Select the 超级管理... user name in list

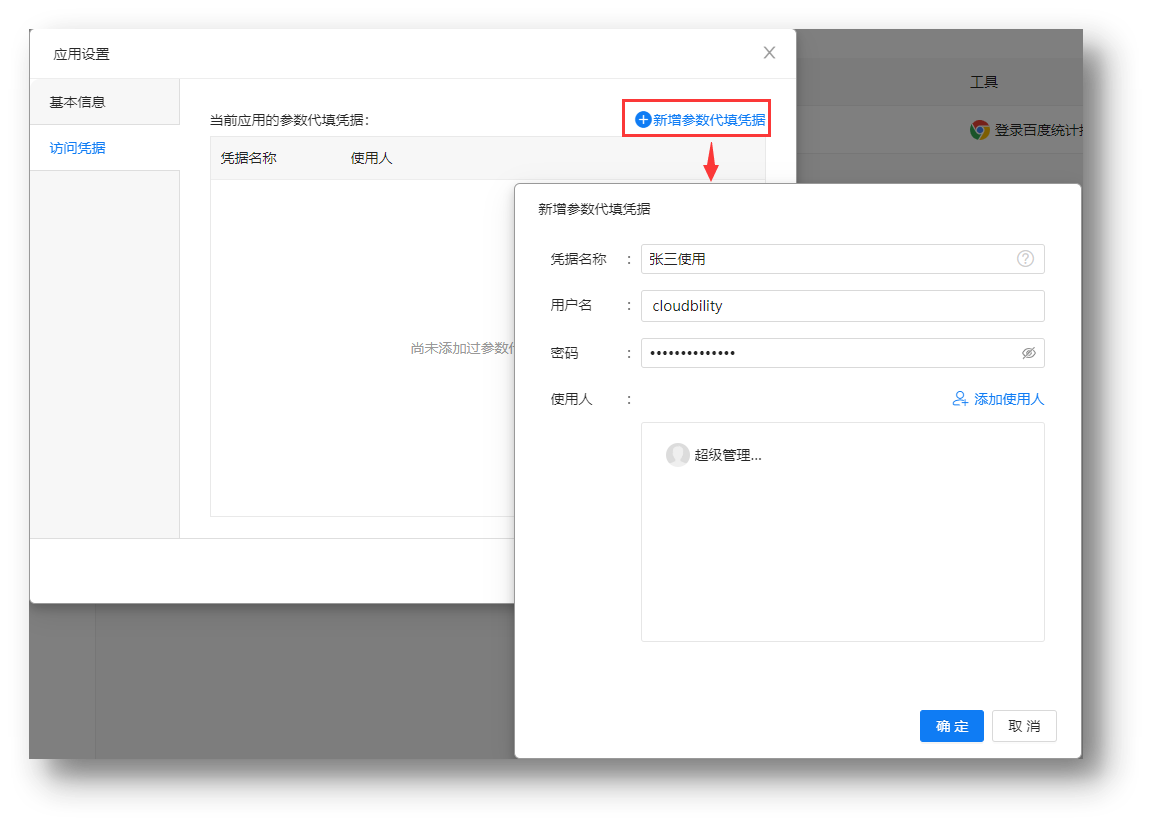(x=728, y=455)
